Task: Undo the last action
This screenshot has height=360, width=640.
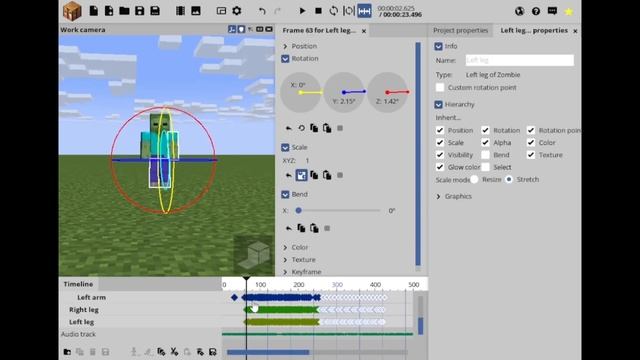Action: (x=262, y=11)
